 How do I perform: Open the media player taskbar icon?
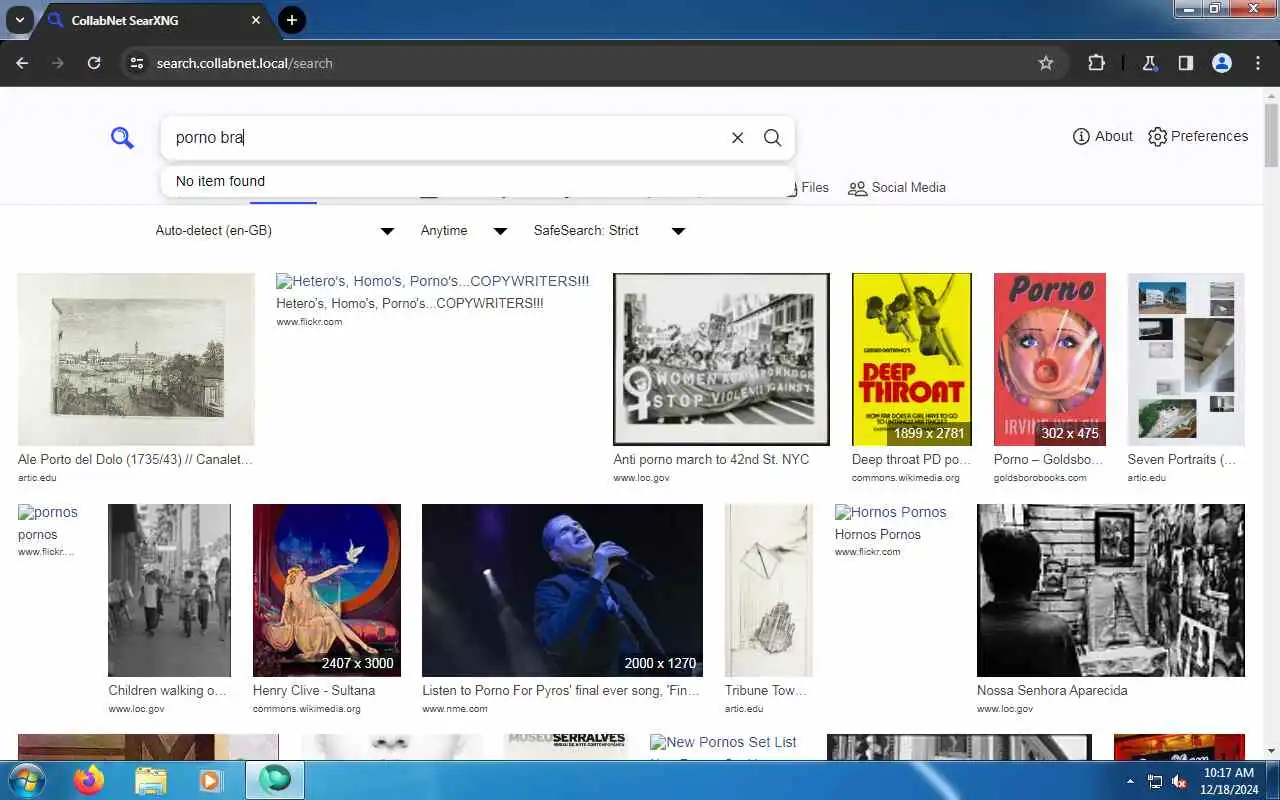[211, 780]
